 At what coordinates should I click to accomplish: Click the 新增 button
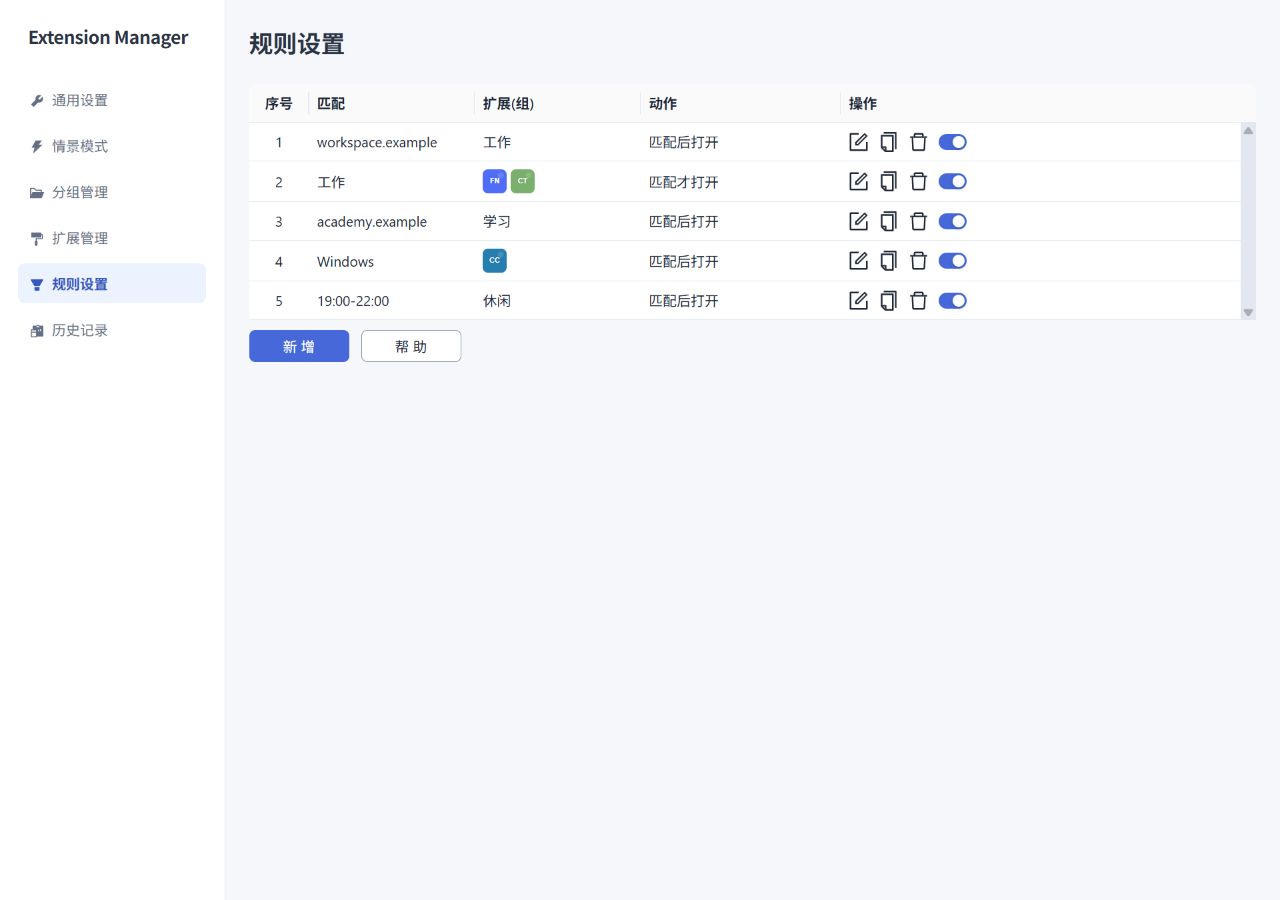(299, 346)
